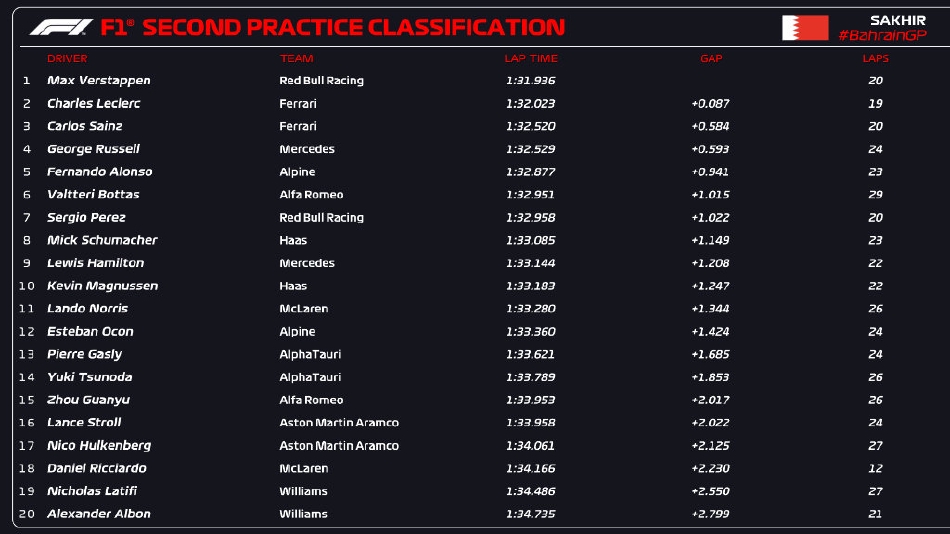This screenshot has width=950, height=534.
Task: Click Verstappen's 1:31.936 lap time
Action: (x=530, y=80)
